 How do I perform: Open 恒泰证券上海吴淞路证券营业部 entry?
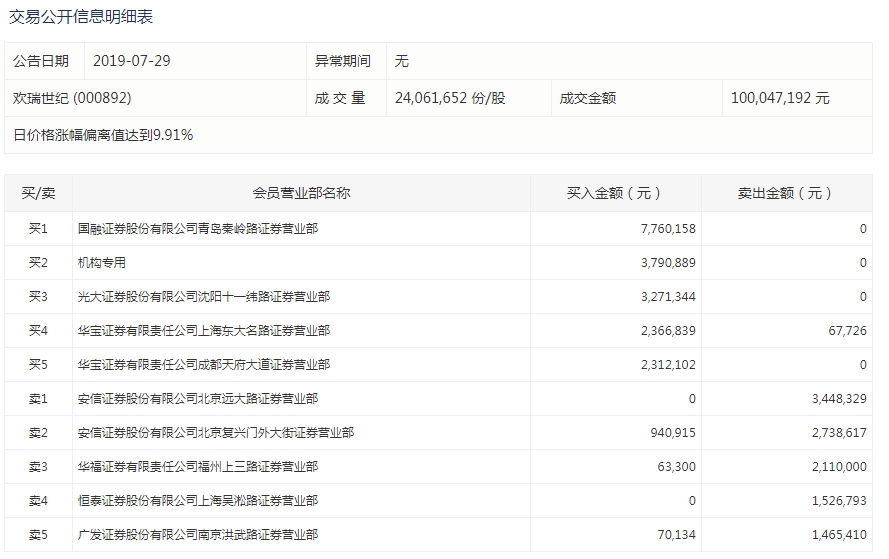[198, 501]
